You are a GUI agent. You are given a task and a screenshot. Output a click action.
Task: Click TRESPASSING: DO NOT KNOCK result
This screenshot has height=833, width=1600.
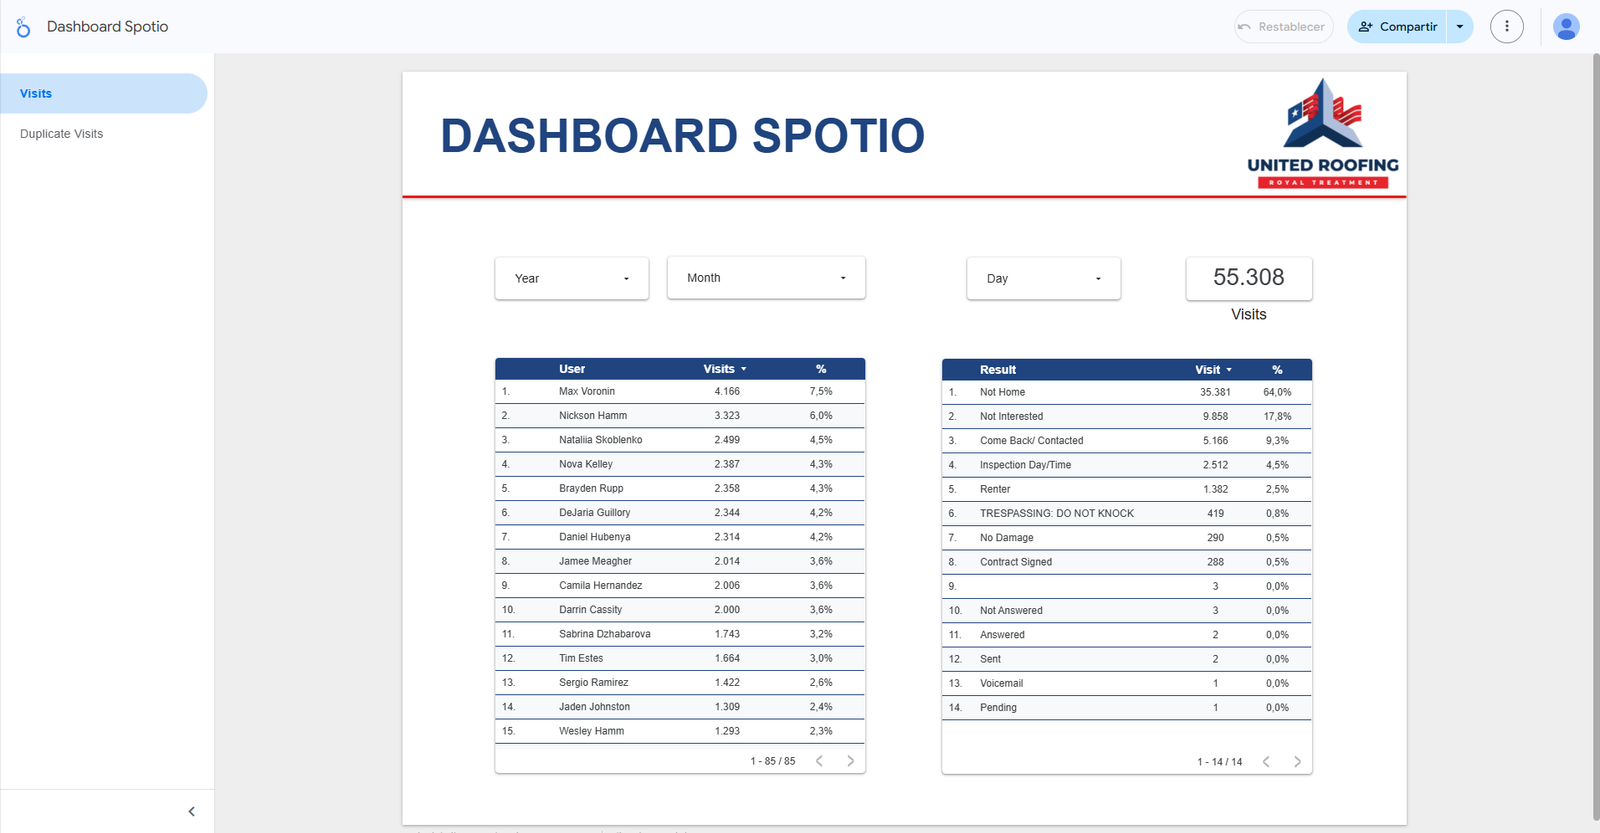(1057, 513)
